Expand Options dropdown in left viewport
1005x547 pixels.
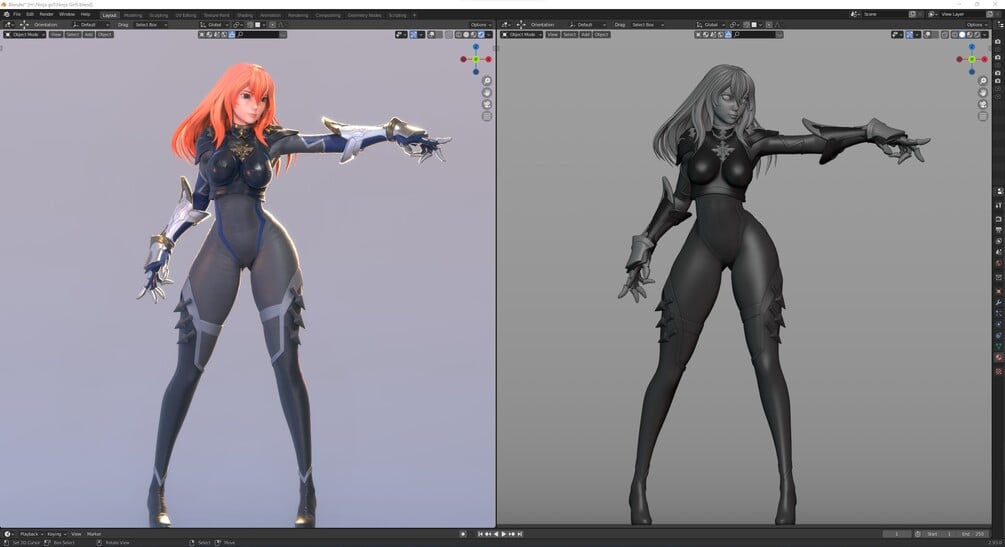pos(481,25)
